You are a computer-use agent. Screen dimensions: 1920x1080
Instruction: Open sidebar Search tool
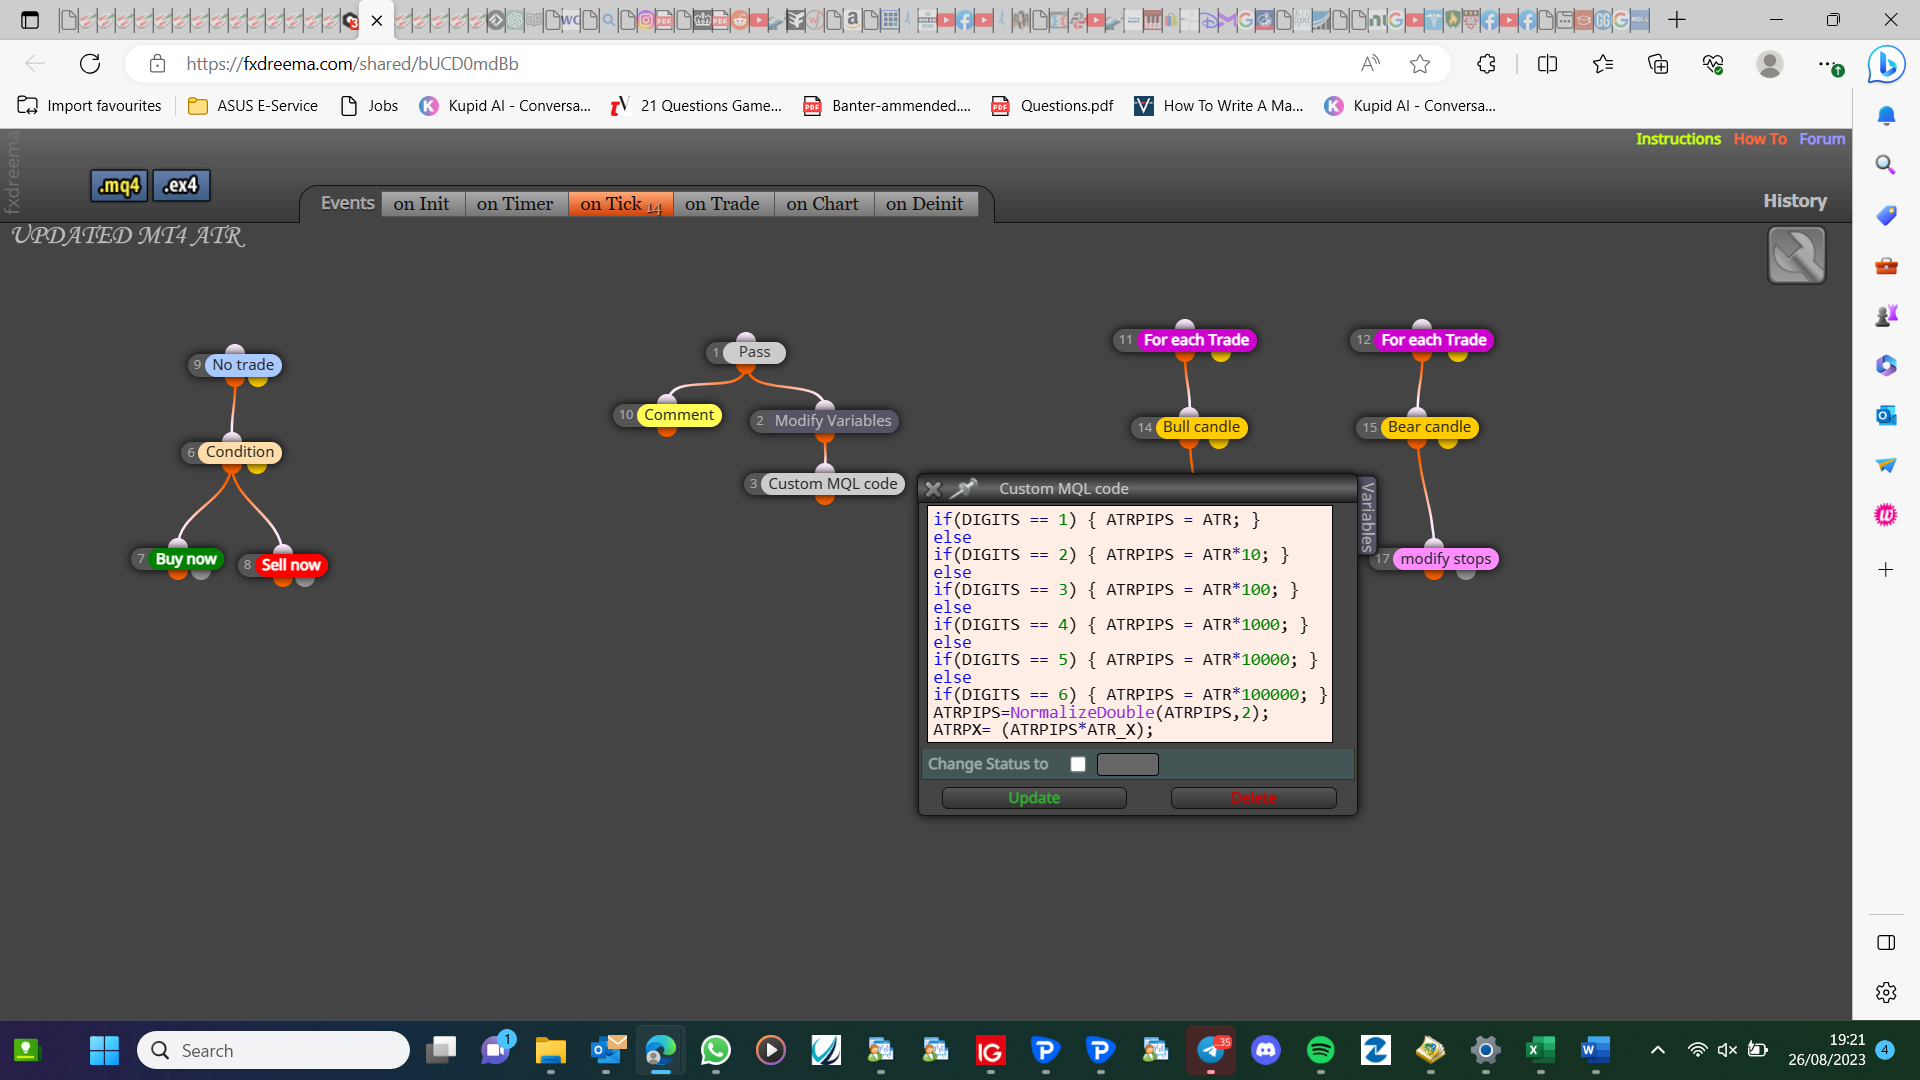coord(1886,165)
